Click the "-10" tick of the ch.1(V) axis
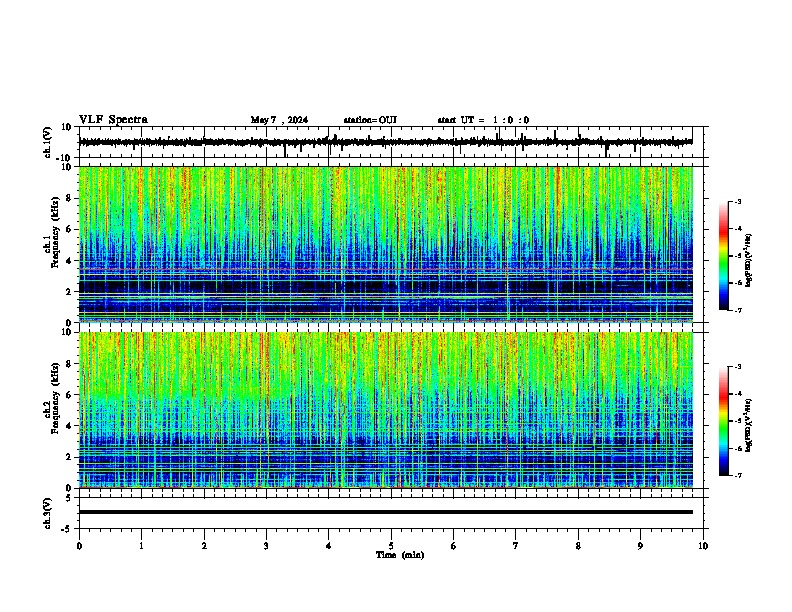 coord(65,158)
